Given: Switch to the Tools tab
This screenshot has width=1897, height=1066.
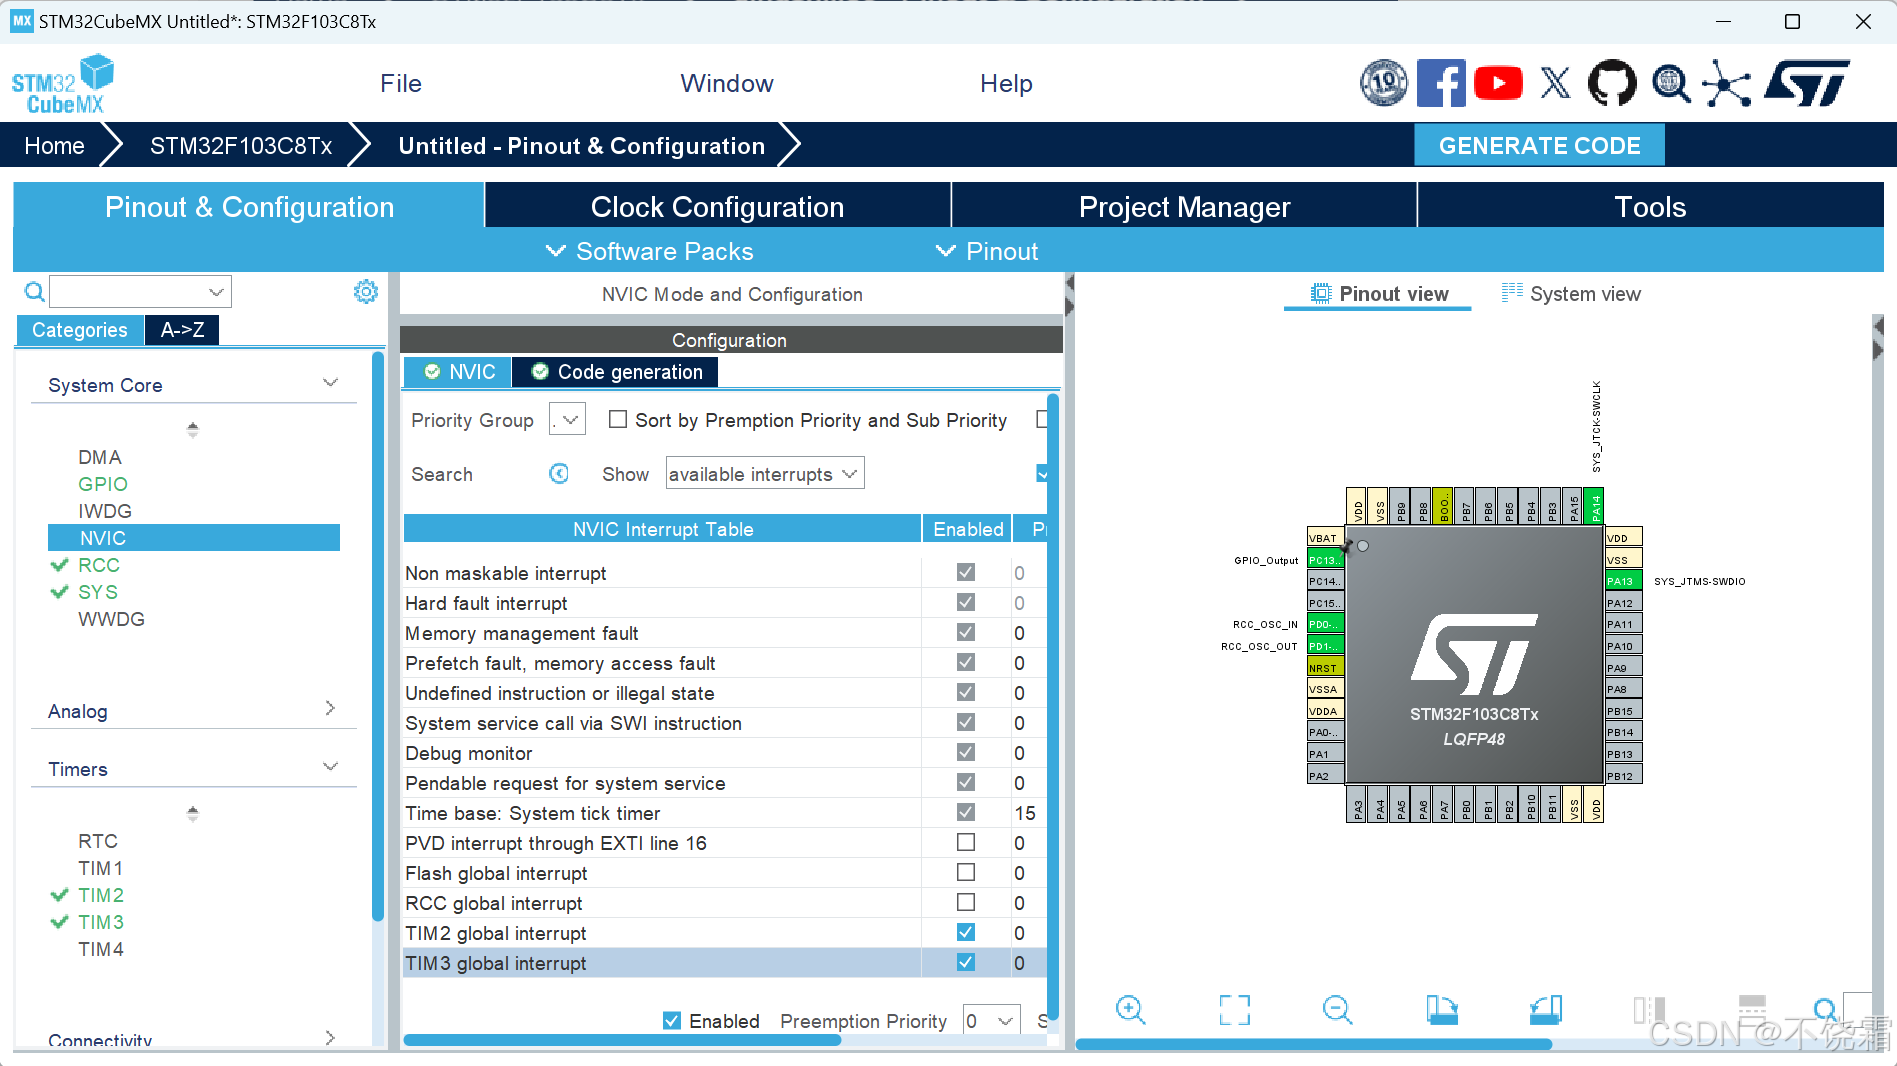Looking at the screenshot, I should coord(1650,206).
